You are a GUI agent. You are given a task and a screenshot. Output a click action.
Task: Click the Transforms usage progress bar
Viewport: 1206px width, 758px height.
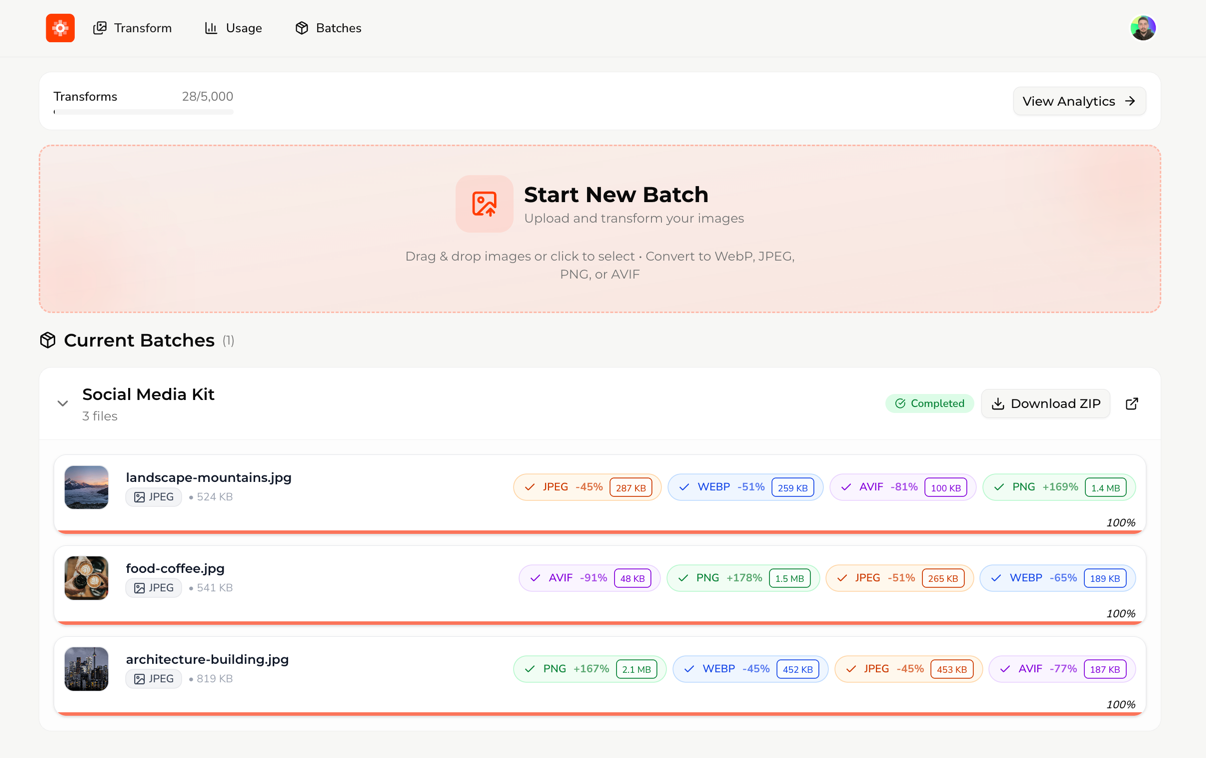(143, 112)
